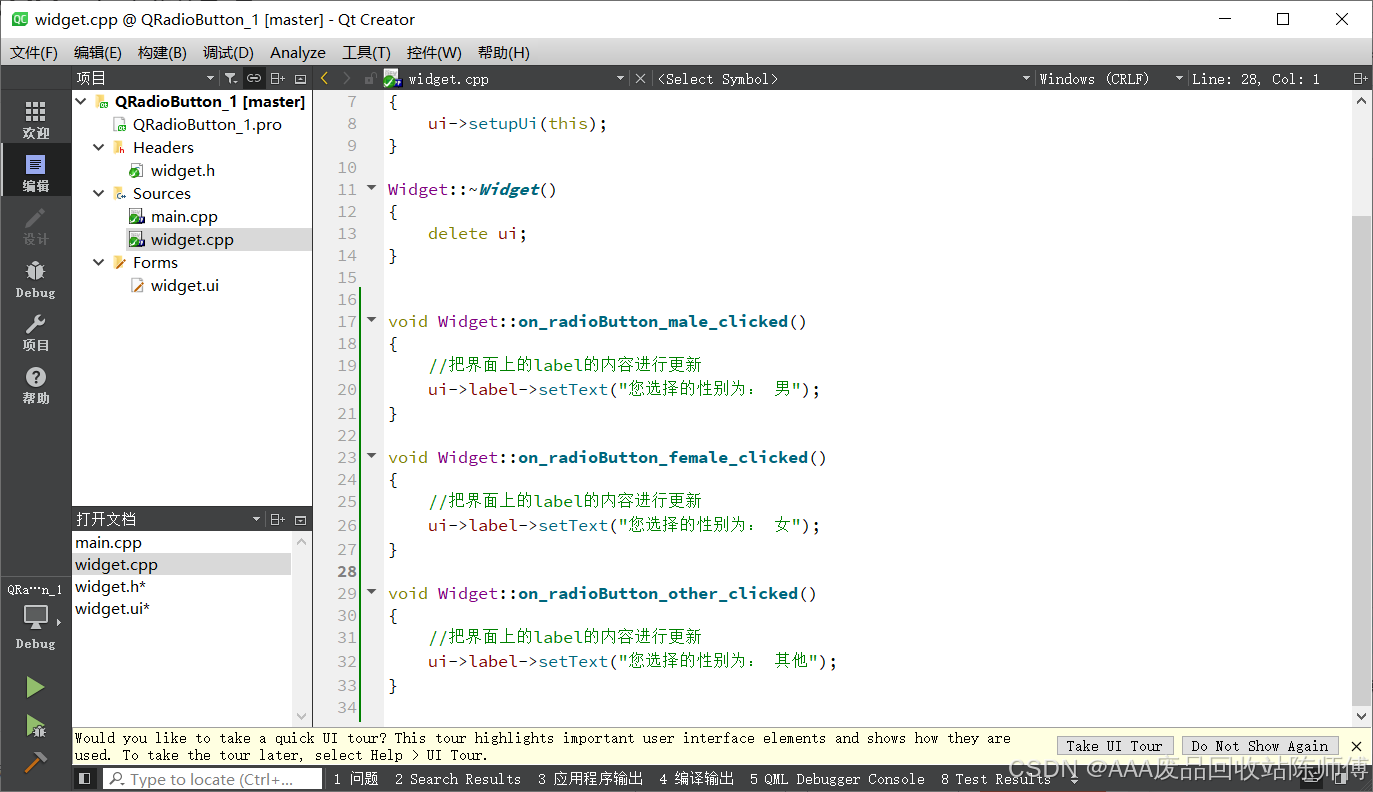Close the widget.cpp document with X
The height and width of the screenshot is (792, 1373).
click(641, 78)
